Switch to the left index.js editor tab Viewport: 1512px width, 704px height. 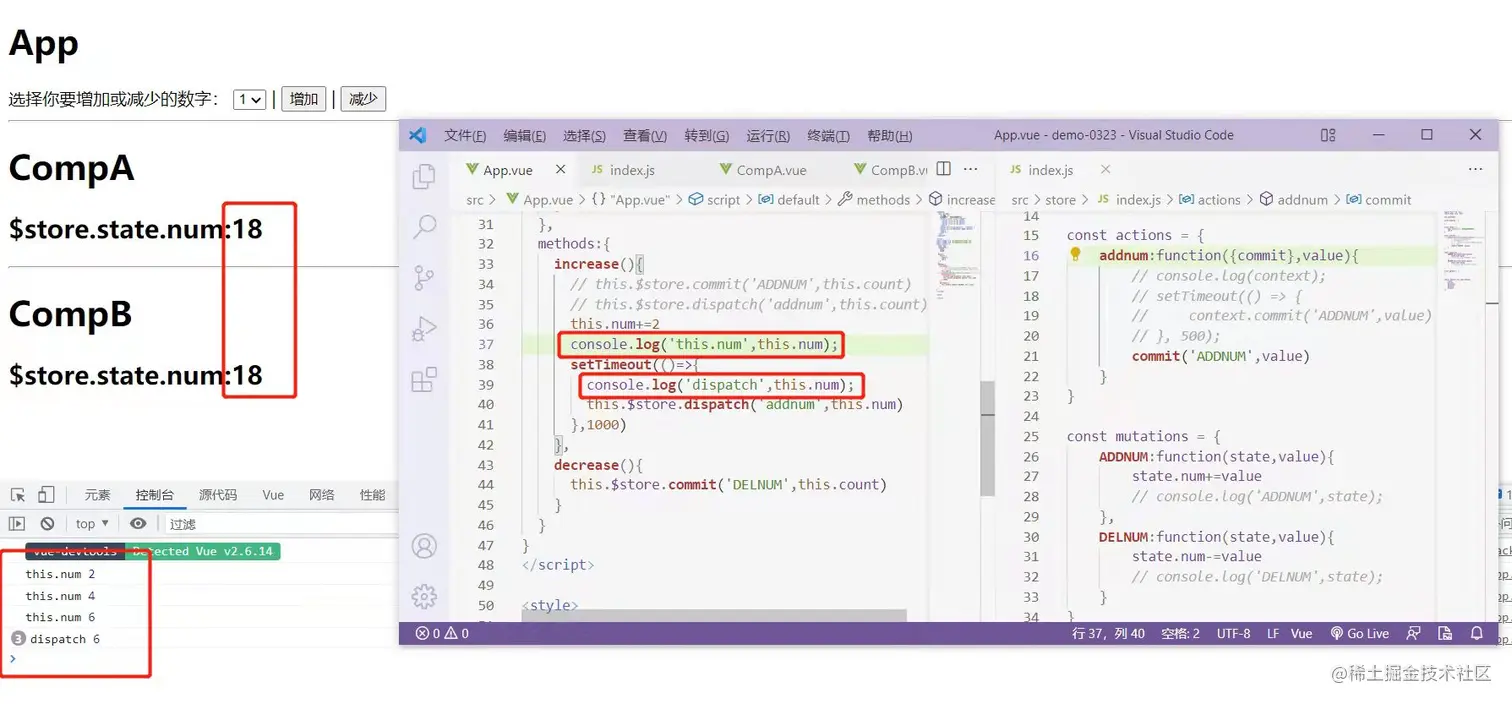coord(631,169)
